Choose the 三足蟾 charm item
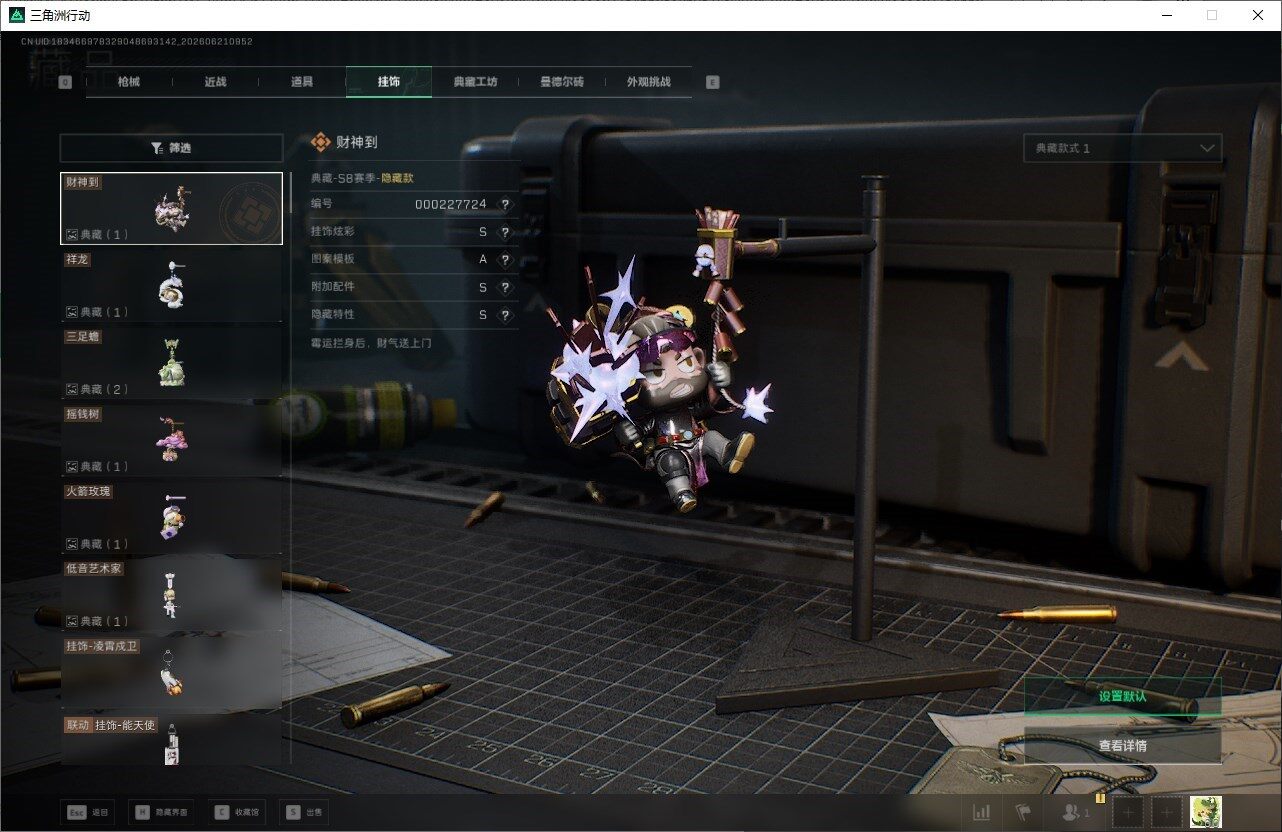 171,363
